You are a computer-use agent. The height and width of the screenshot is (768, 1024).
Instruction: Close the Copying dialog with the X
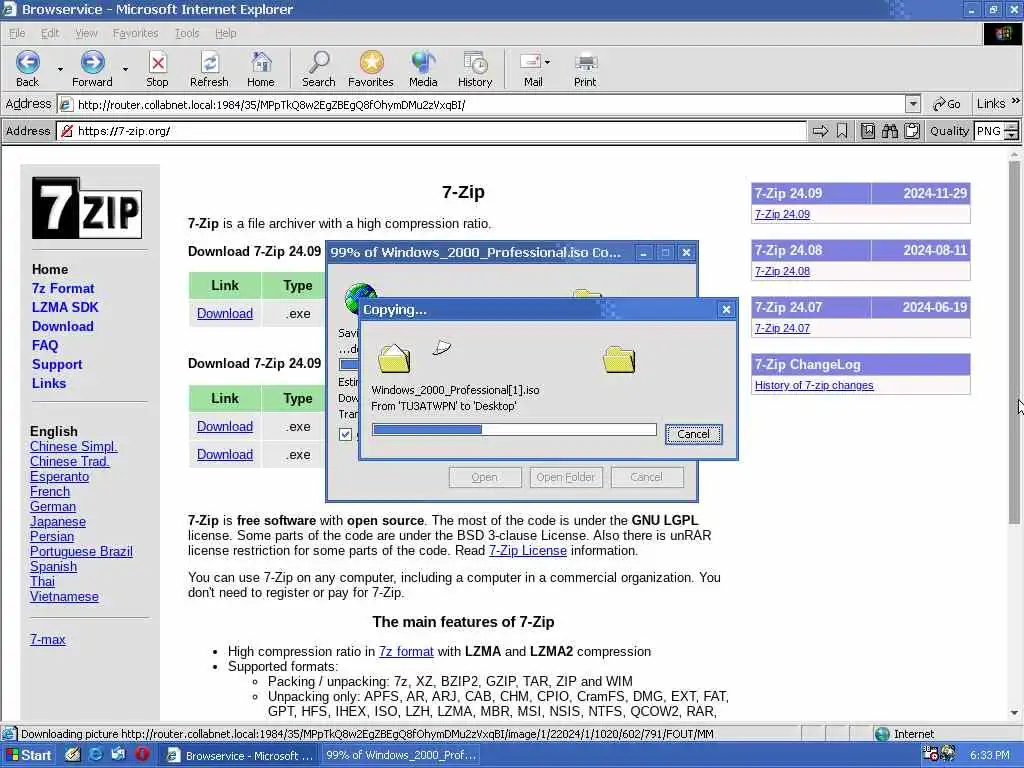tap(726, 310)
